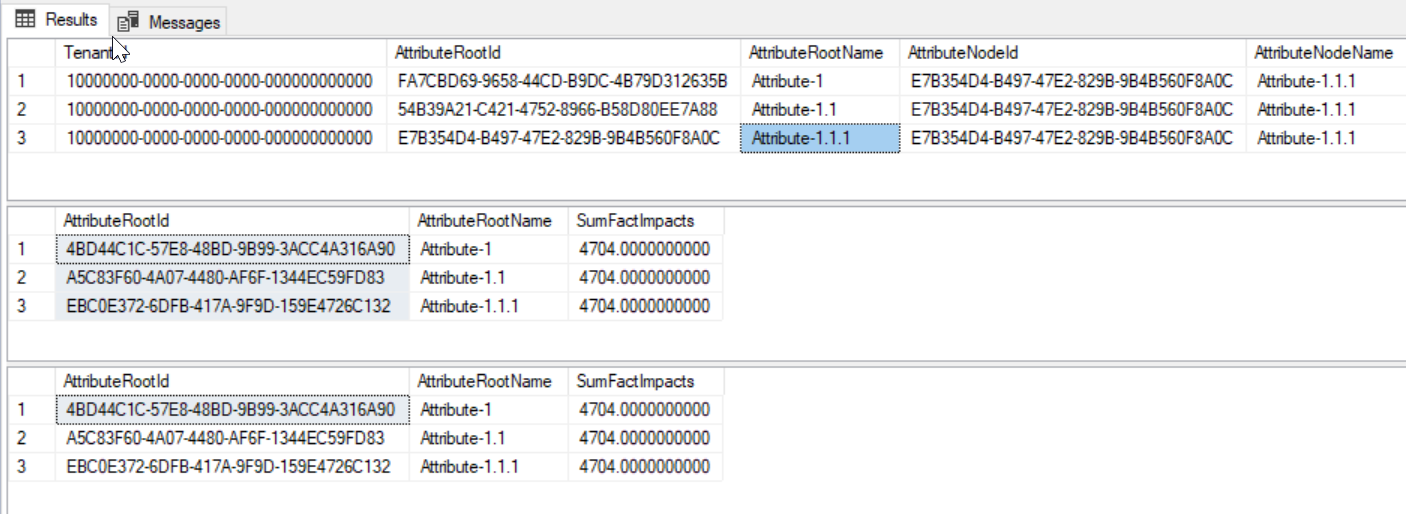Select the highlighted Attribute-1.1.1 cell

point(820,138)
